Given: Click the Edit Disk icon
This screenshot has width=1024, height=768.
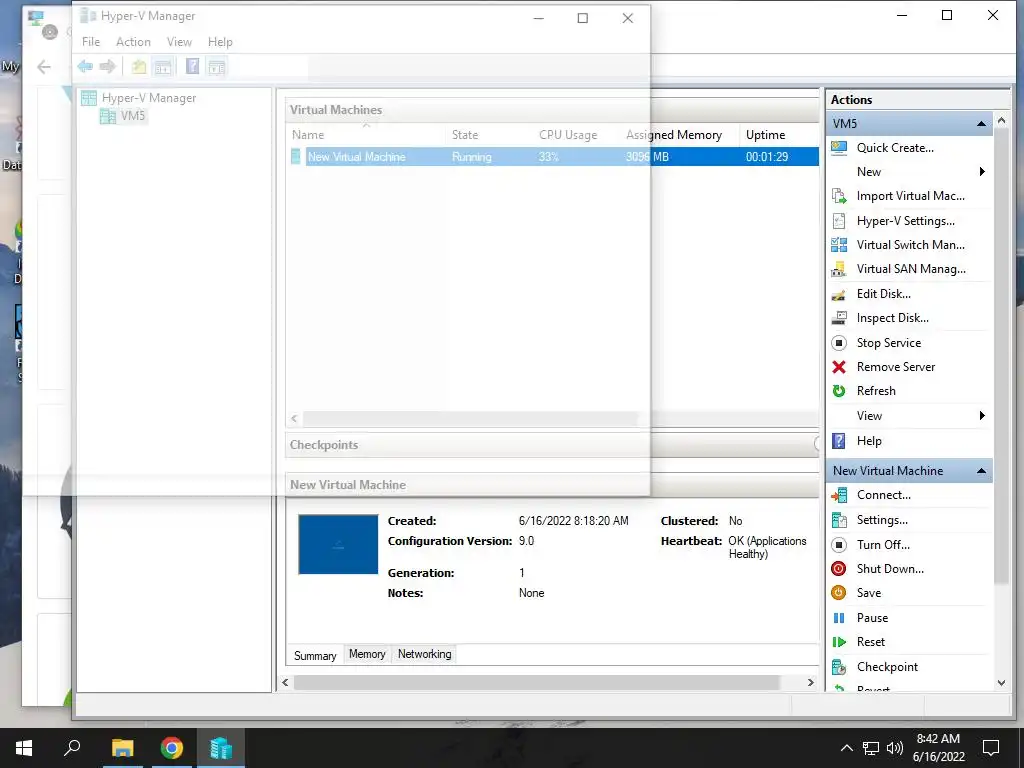Looking at the screenshot, I should [839, 294].
